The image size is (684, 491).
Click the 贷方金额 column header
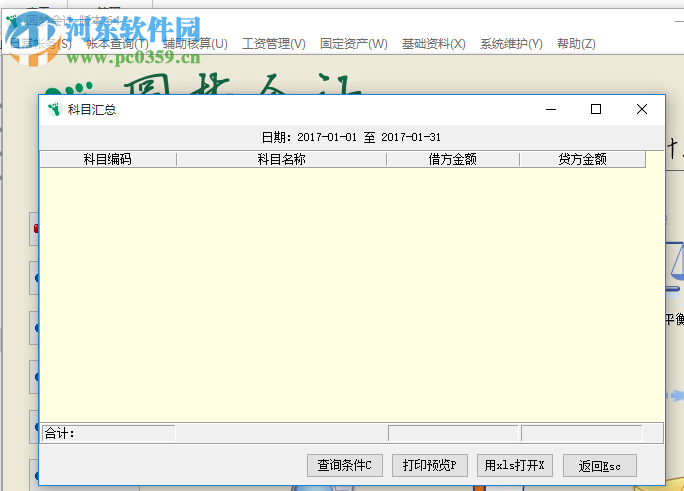(582, 159)
